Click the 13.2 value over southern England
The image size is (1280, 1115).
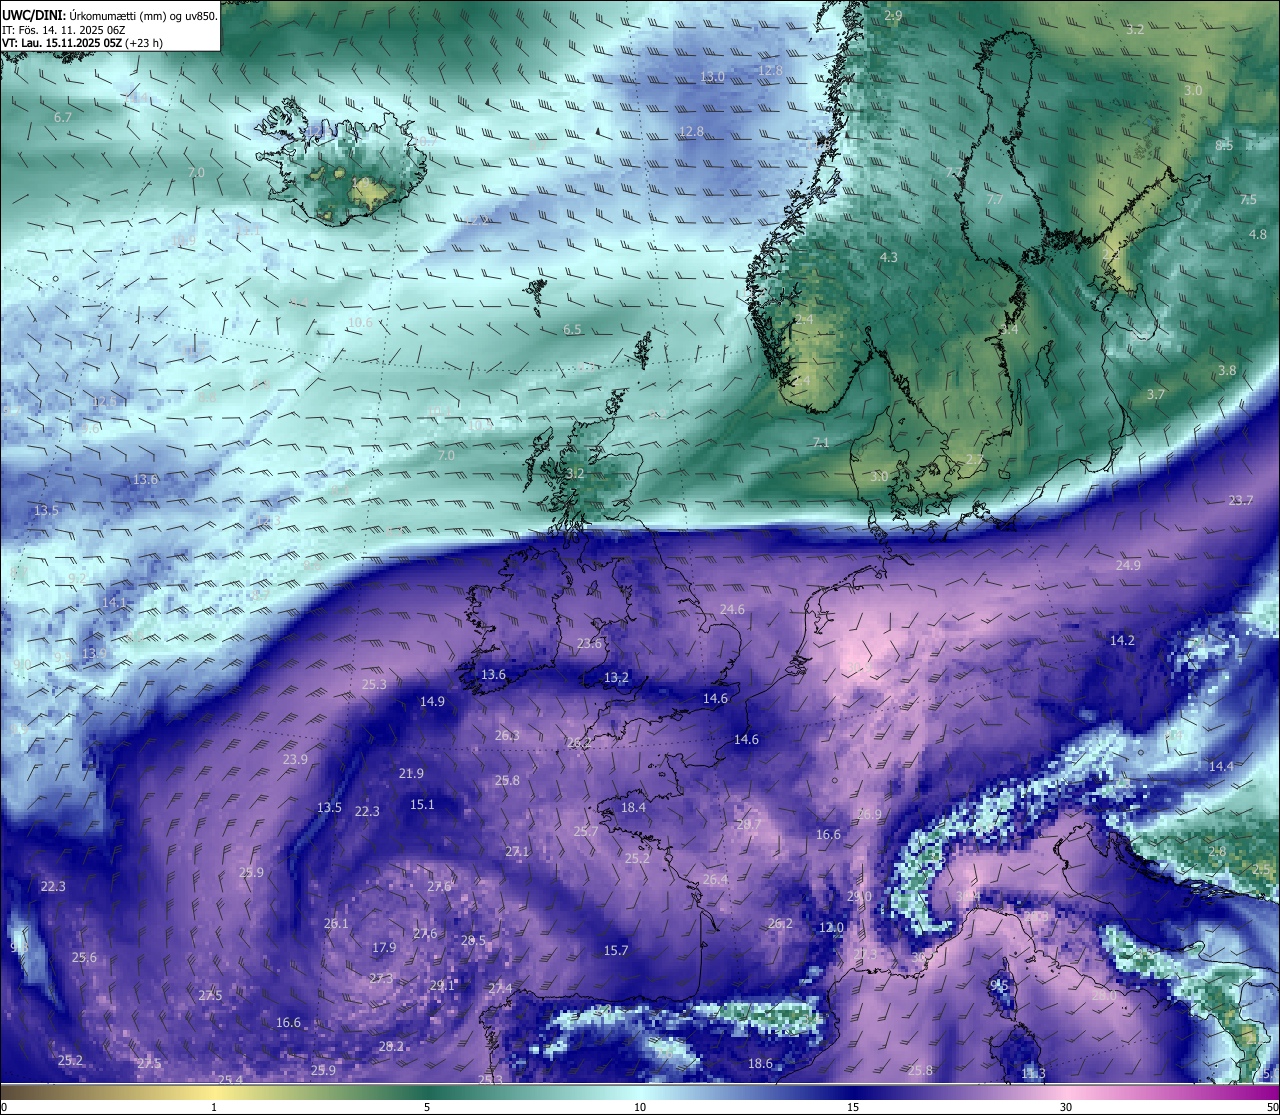coord(616,677)
